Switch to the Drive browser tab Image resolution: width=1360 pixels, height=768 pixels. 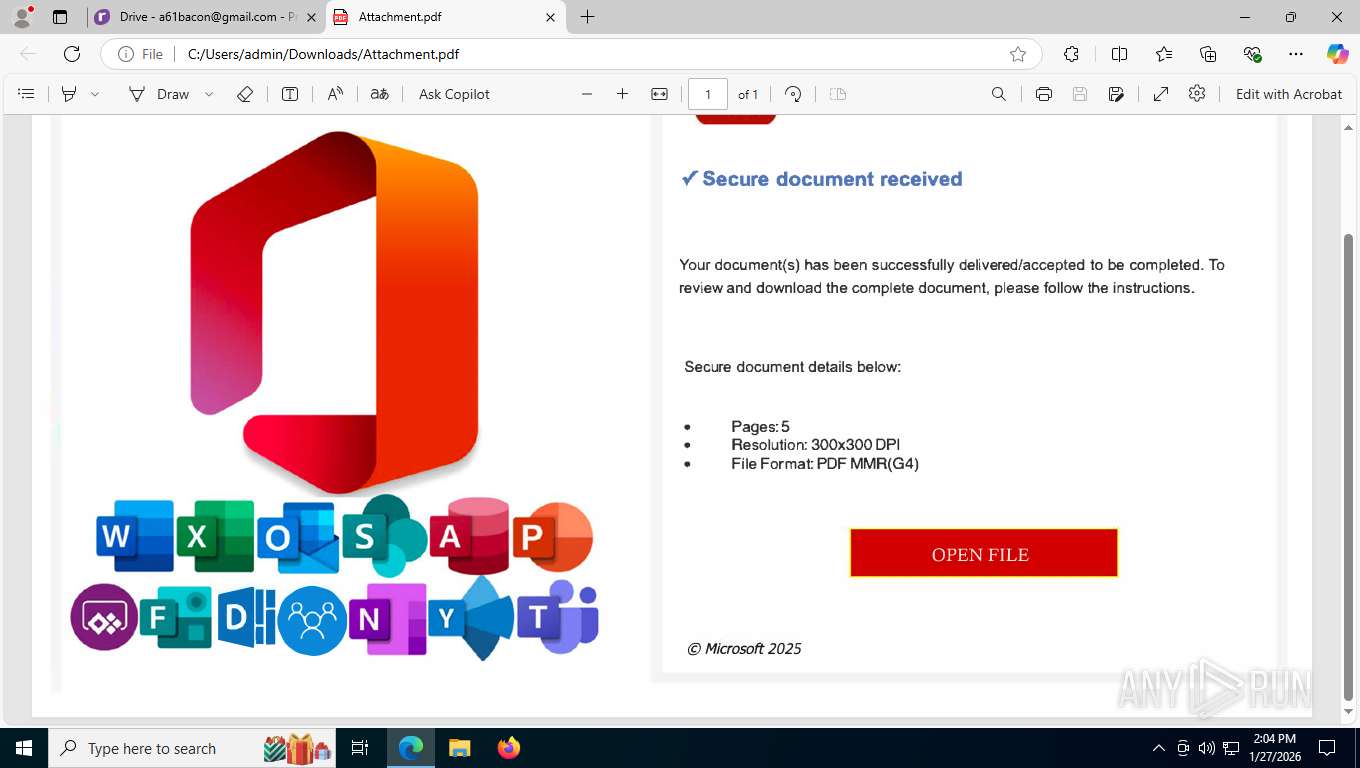click(x=204, y=17)
